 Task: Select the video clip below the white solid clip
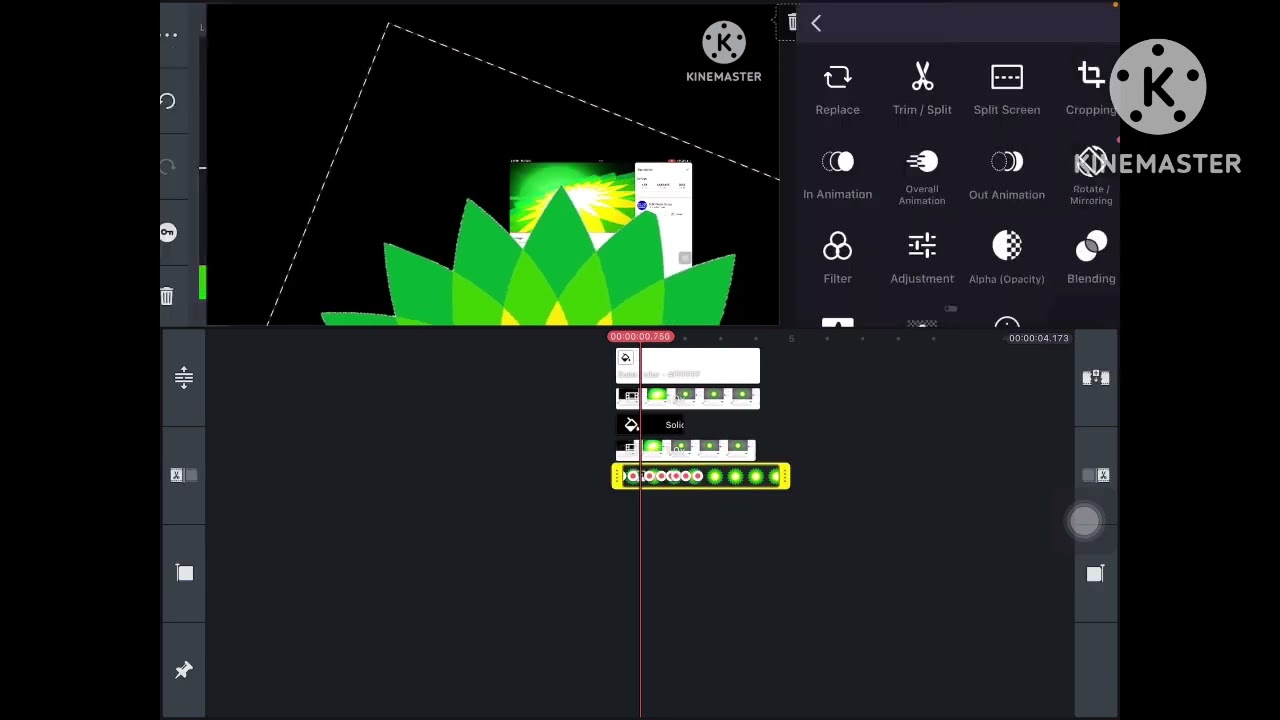point(688,399)
